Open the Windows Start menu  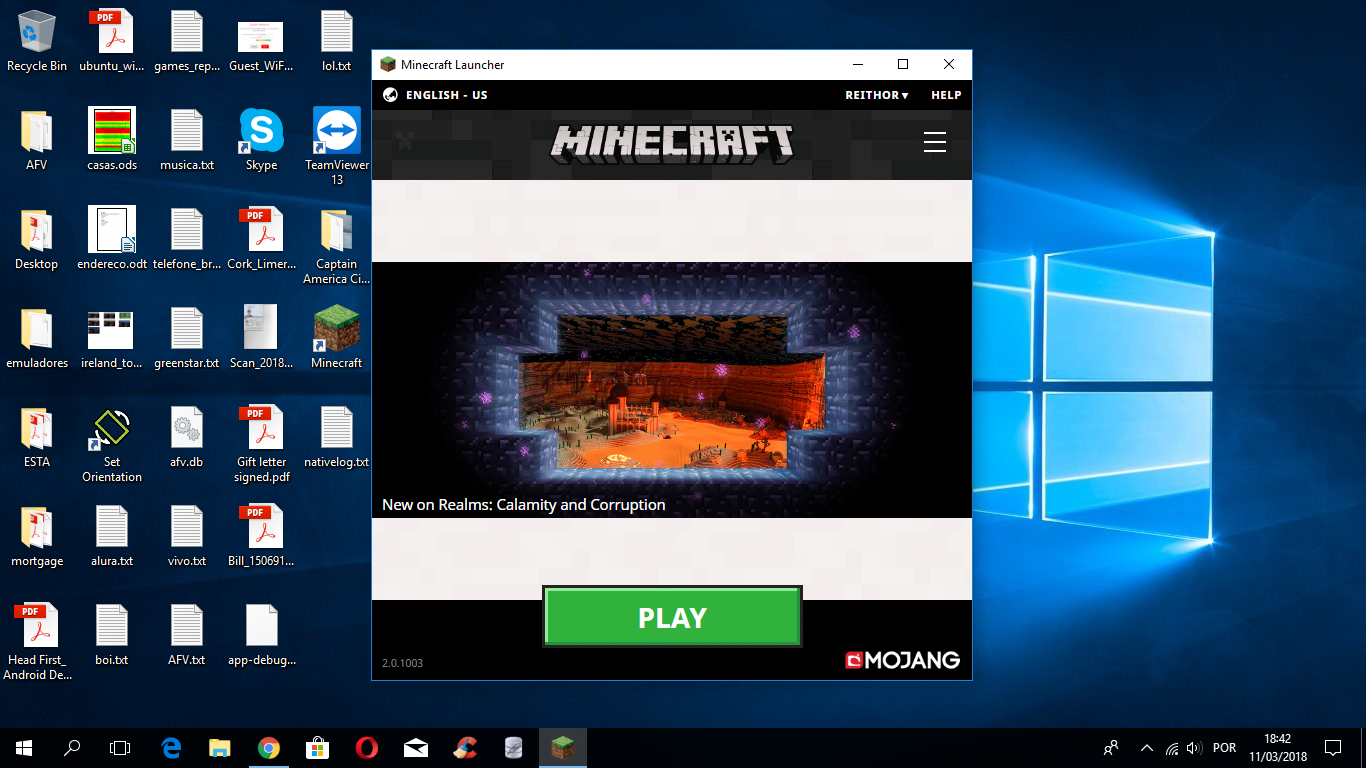(x=24, y=748)
